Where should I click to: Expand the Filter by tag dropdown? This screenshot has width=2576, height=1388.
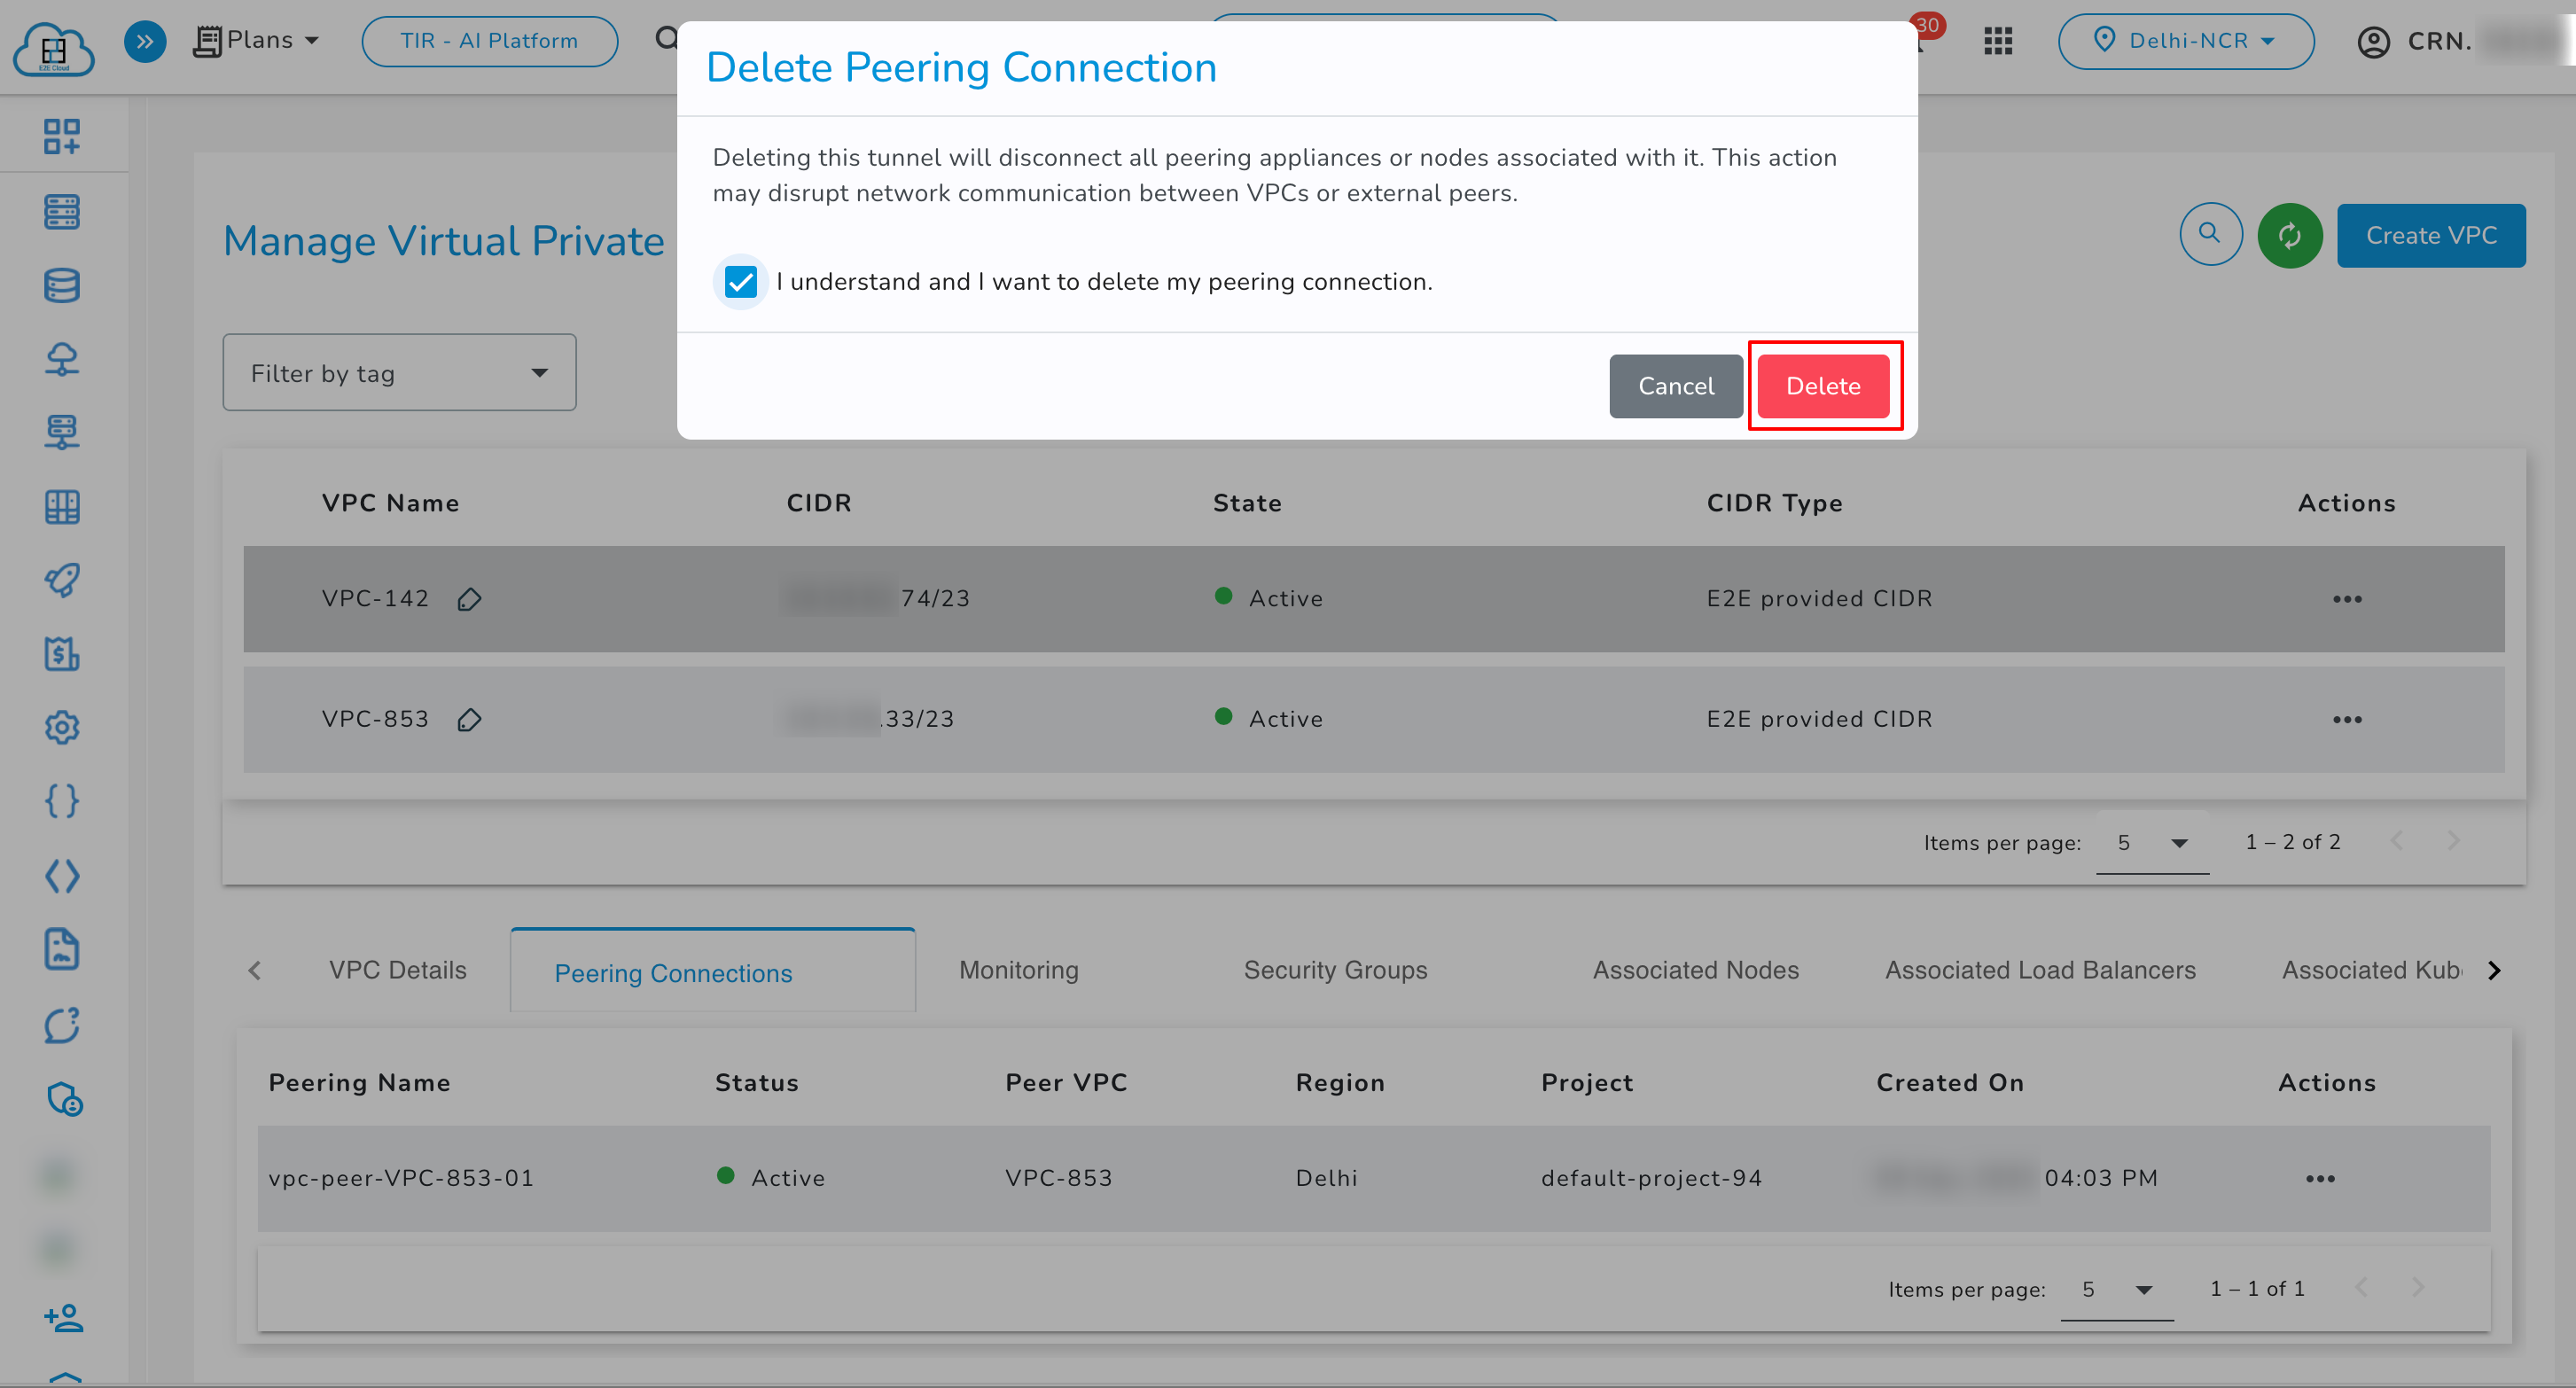399,372
